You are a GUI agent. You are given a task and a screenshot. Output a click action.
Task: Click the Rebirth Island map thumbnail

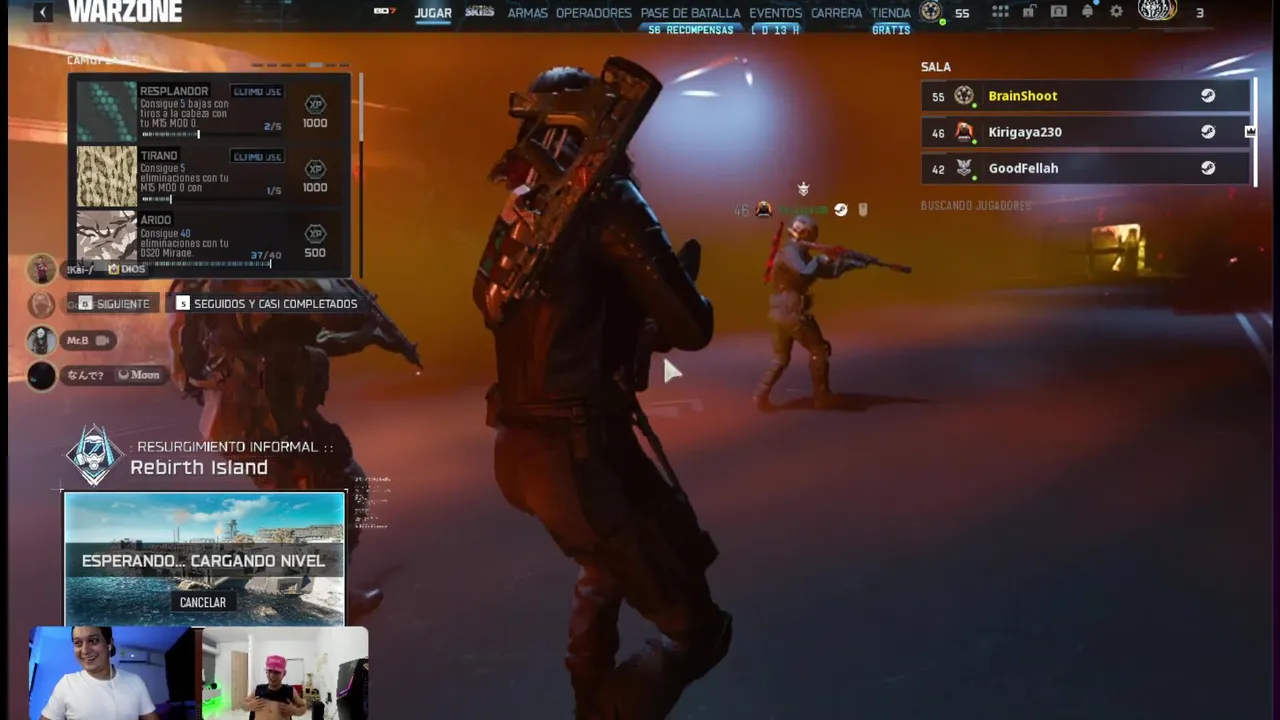point(204,558)
